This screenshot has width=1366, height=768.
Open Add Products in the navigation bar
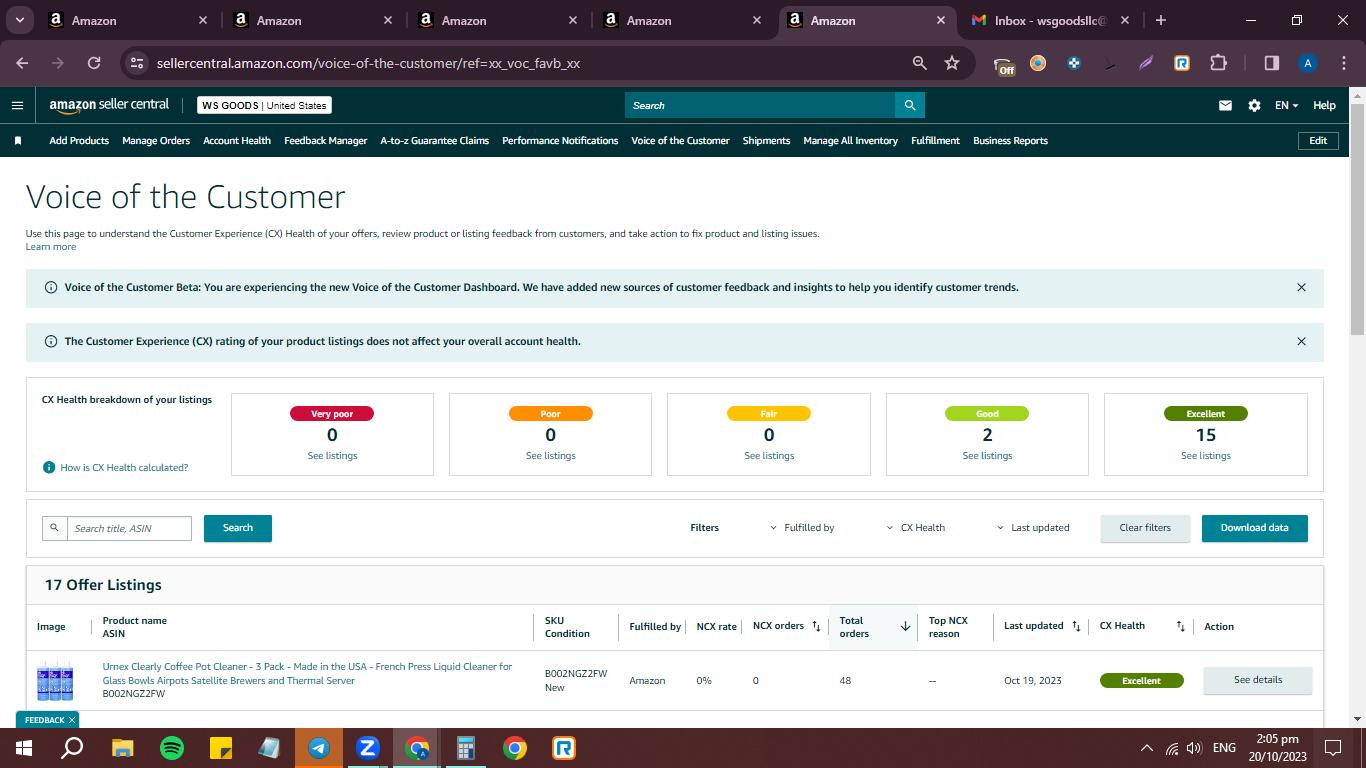pyautogui.click(x=79, y=141)
